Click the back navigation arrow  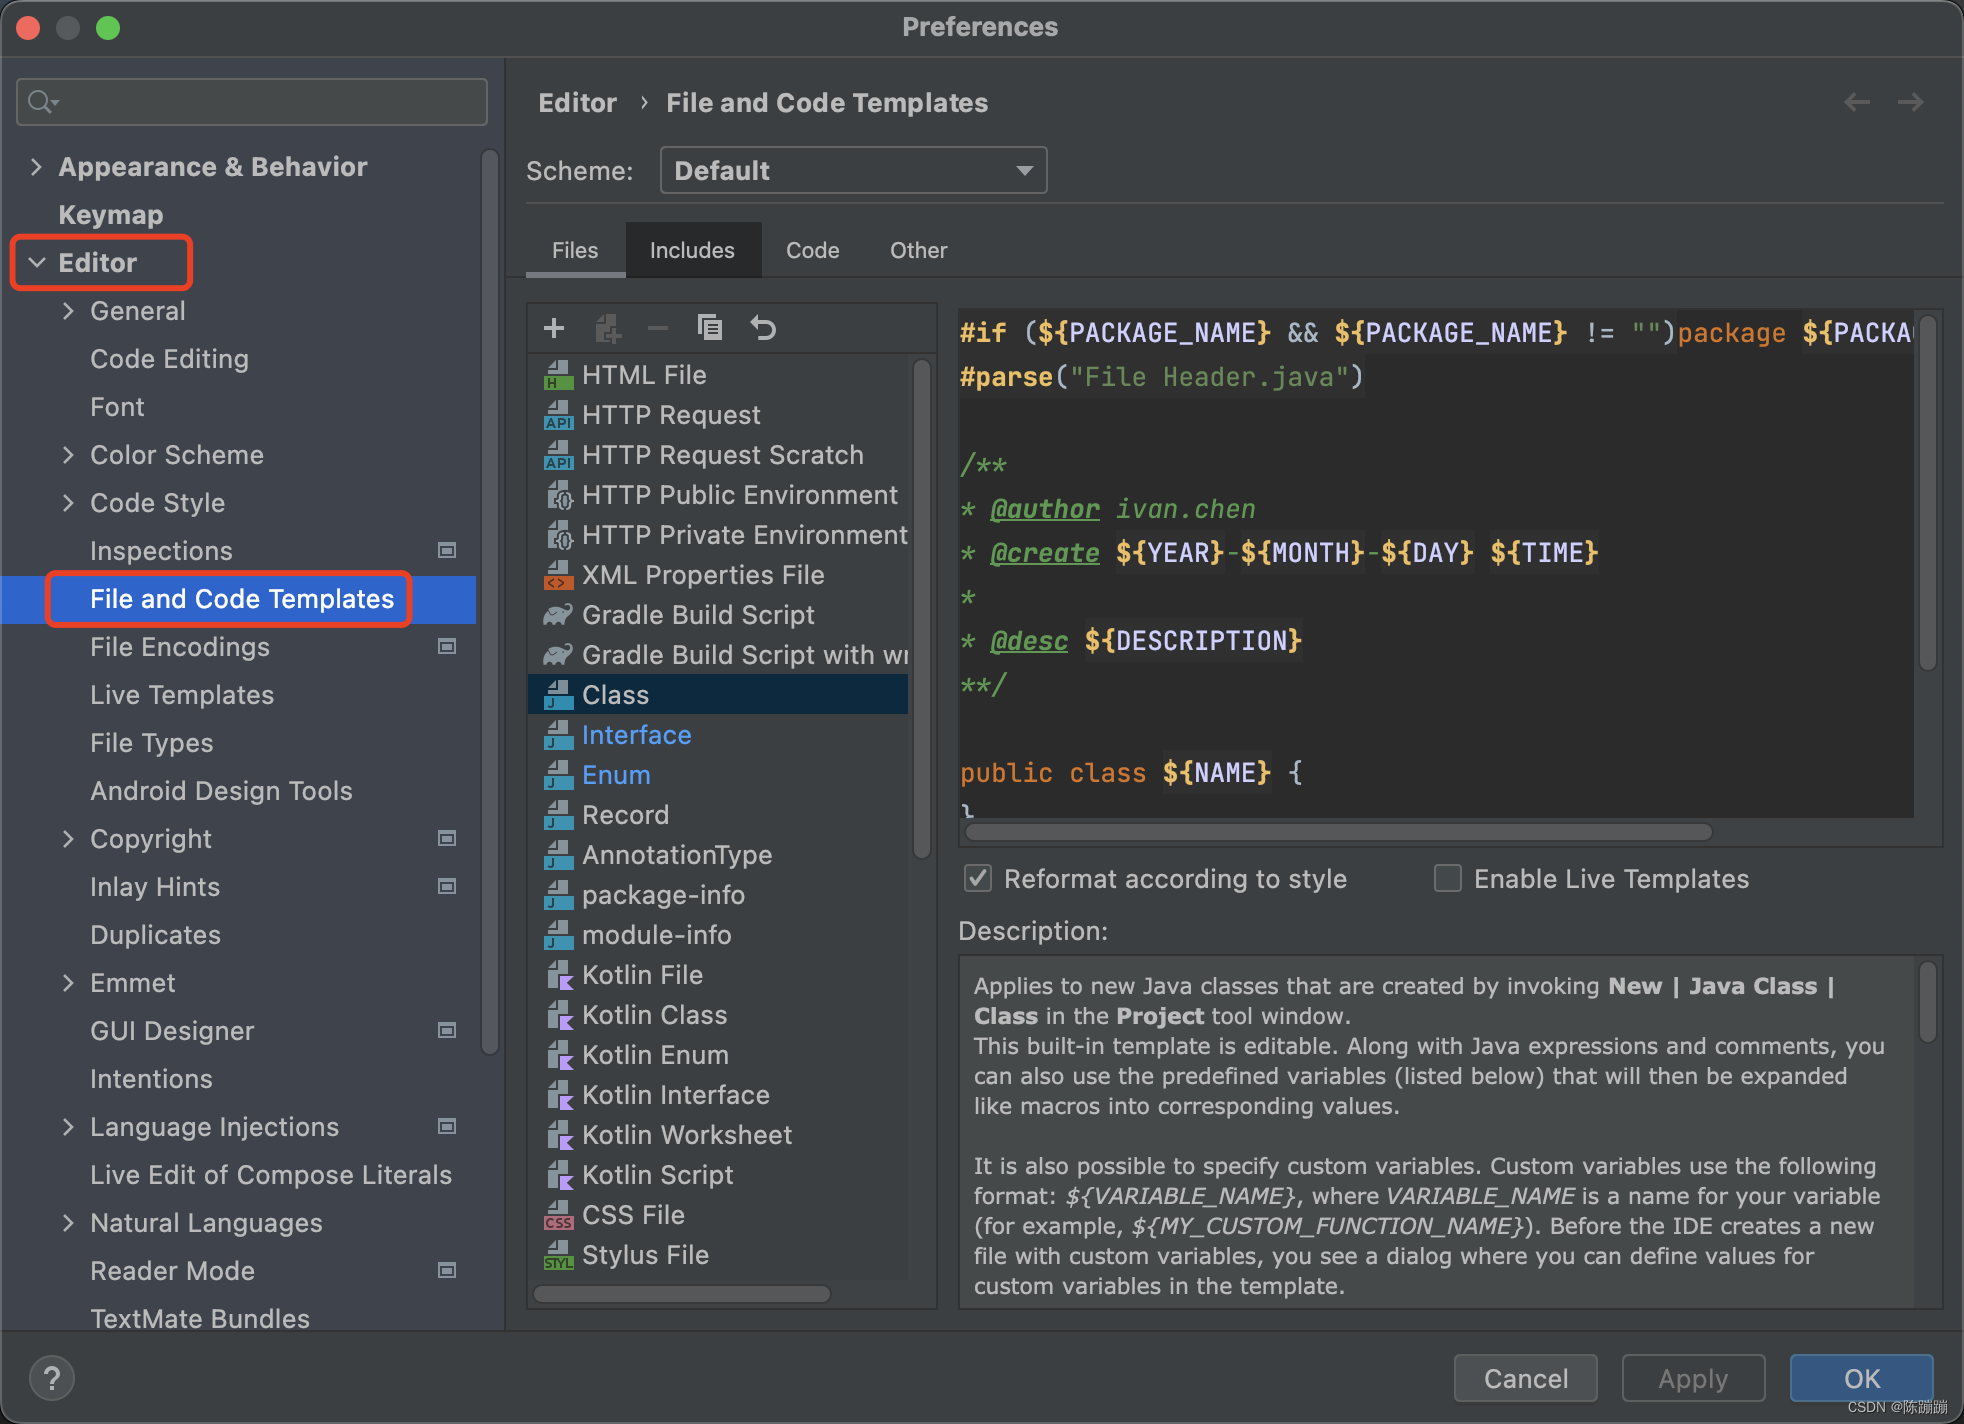coord(1857,102)
